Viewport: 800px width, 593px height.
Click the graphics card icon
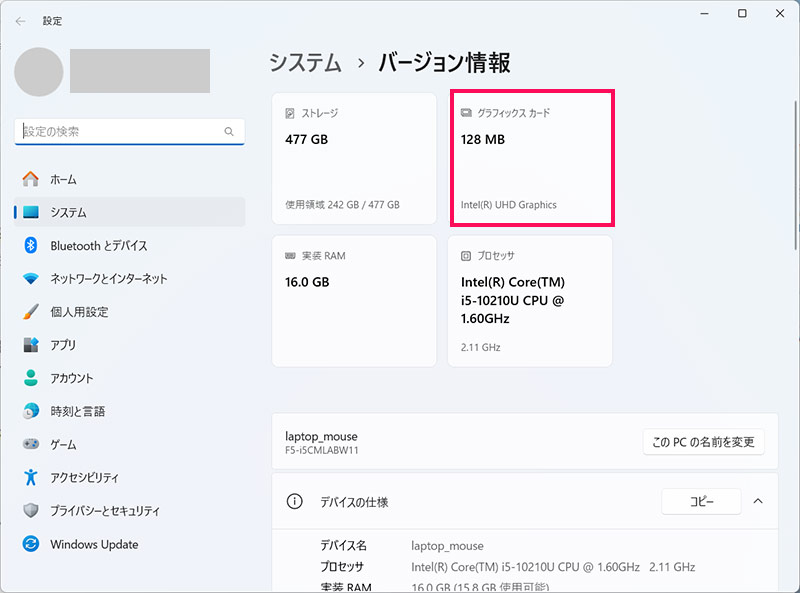coord(466,113)
